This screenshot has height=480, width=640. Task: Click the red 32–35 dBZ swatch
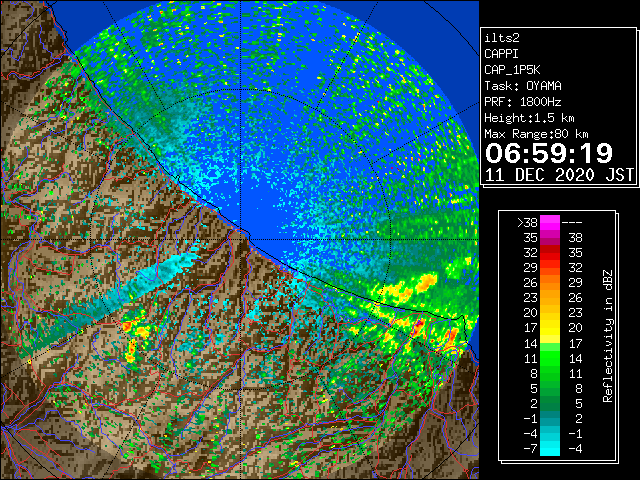click(550, 253)
